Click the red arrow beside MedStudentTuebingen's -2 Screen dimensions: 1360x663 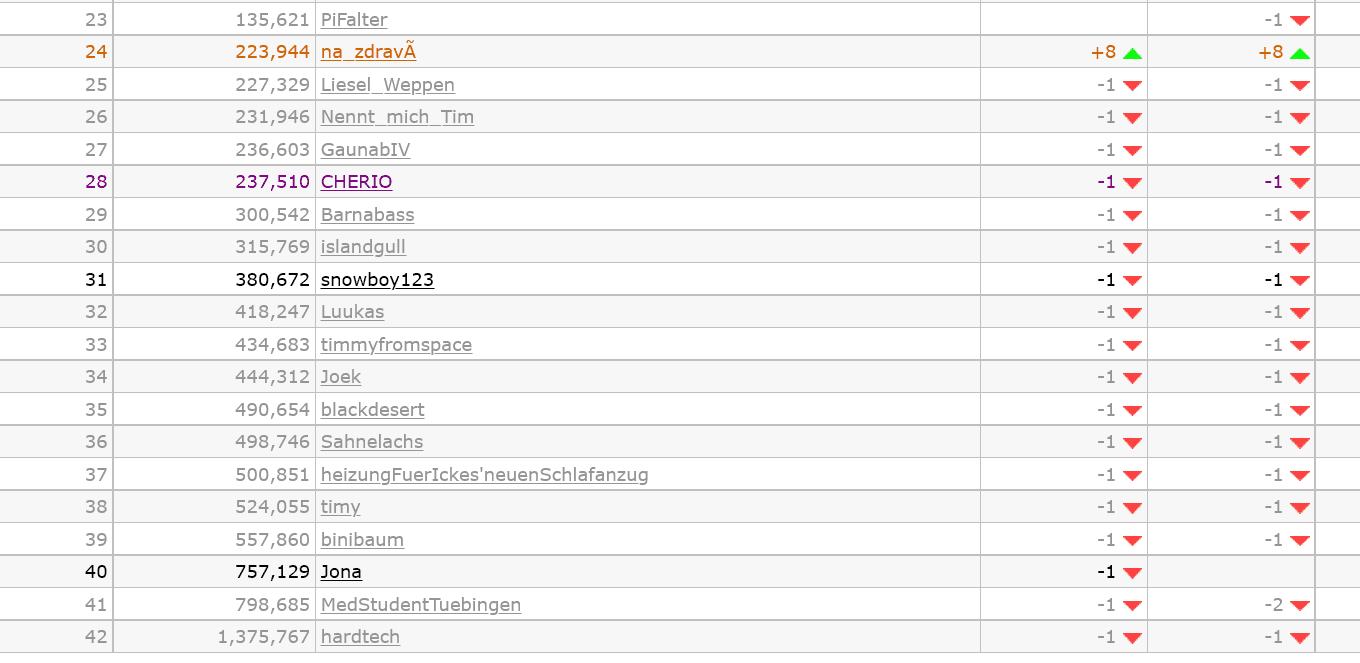(1299, 606)
